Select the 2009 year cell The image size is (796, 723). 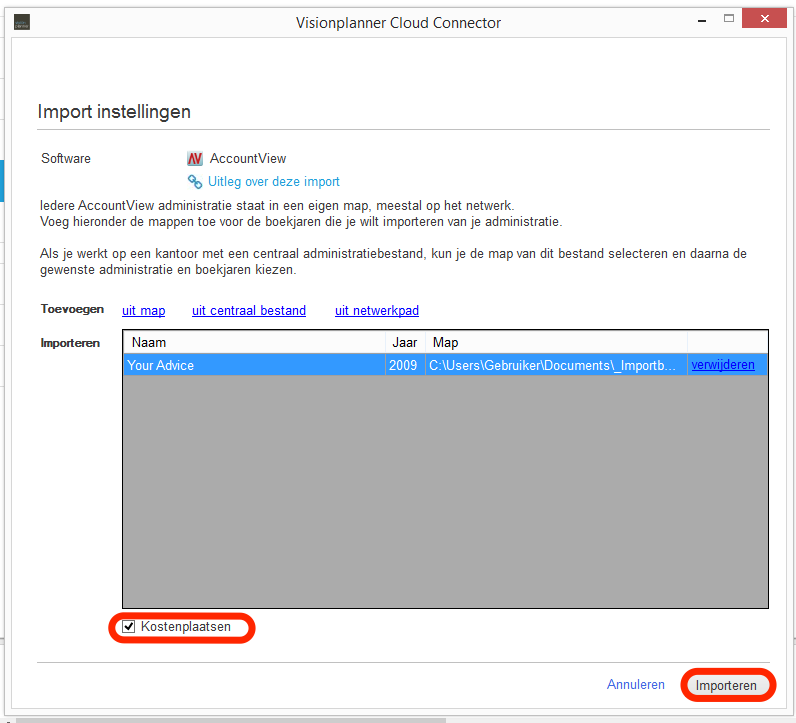405,365
